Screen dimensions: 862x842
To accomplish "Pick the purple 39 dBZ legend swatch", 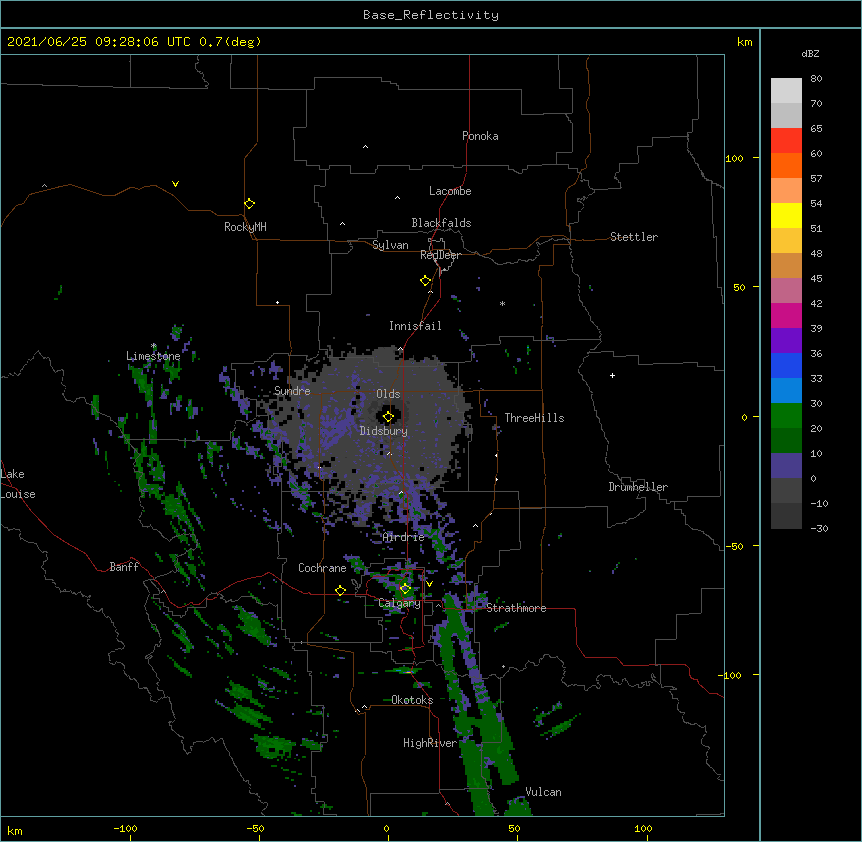I will point(786,340).
